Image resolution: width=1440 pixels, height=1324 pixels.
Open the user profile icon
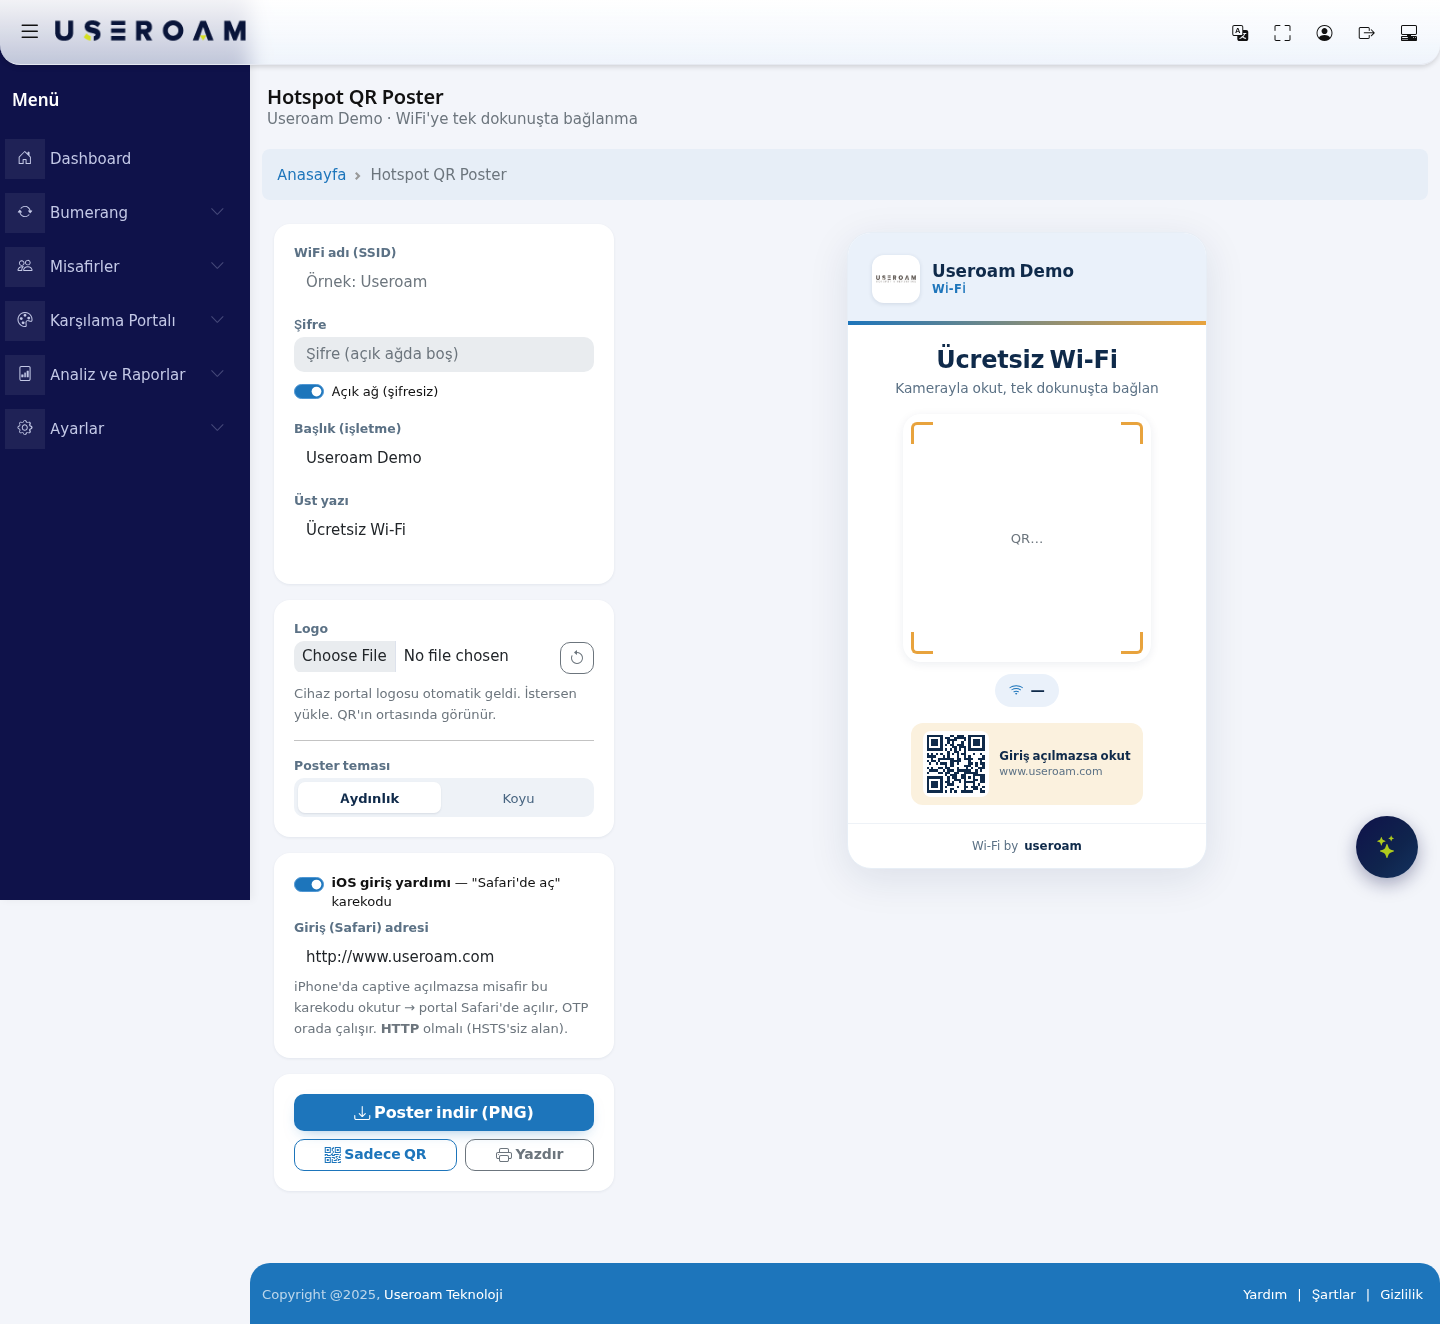(1324, 33)
